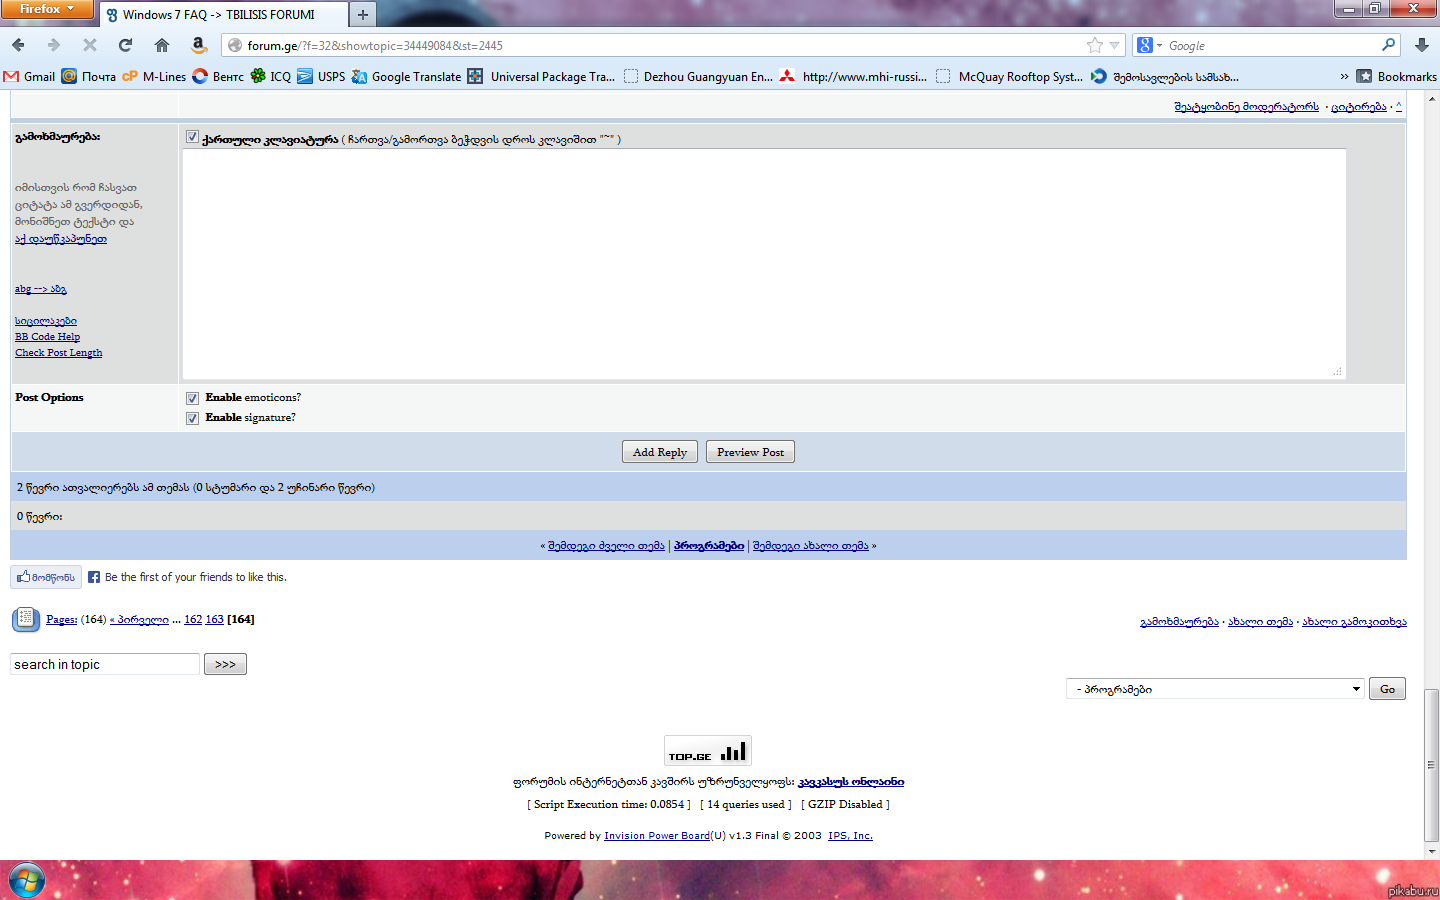Open the Home page icon
This screenshot has height=900, width=1440.
162,45
